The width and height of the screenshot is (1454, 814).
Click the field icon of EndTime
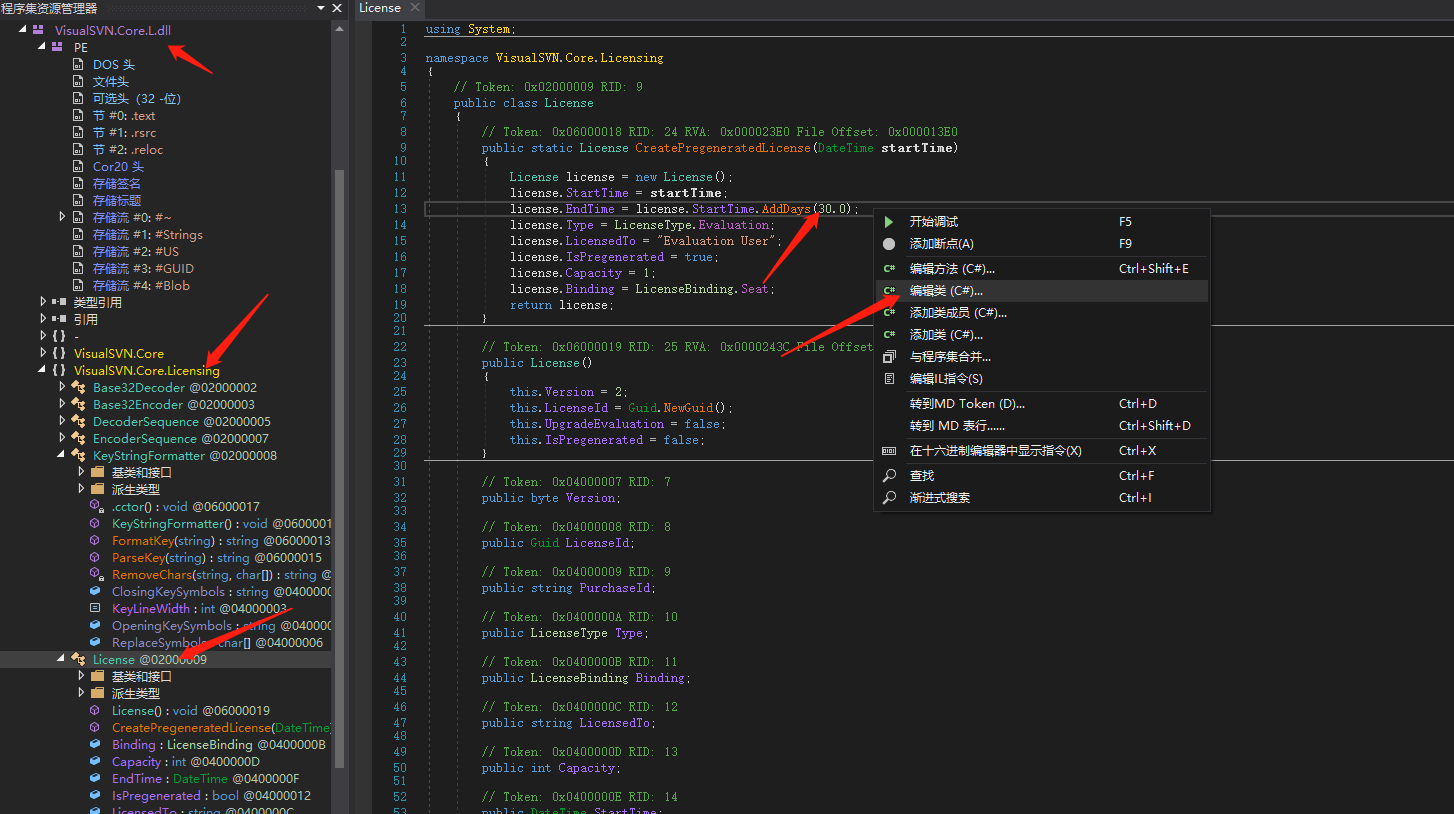pos(96,779)
